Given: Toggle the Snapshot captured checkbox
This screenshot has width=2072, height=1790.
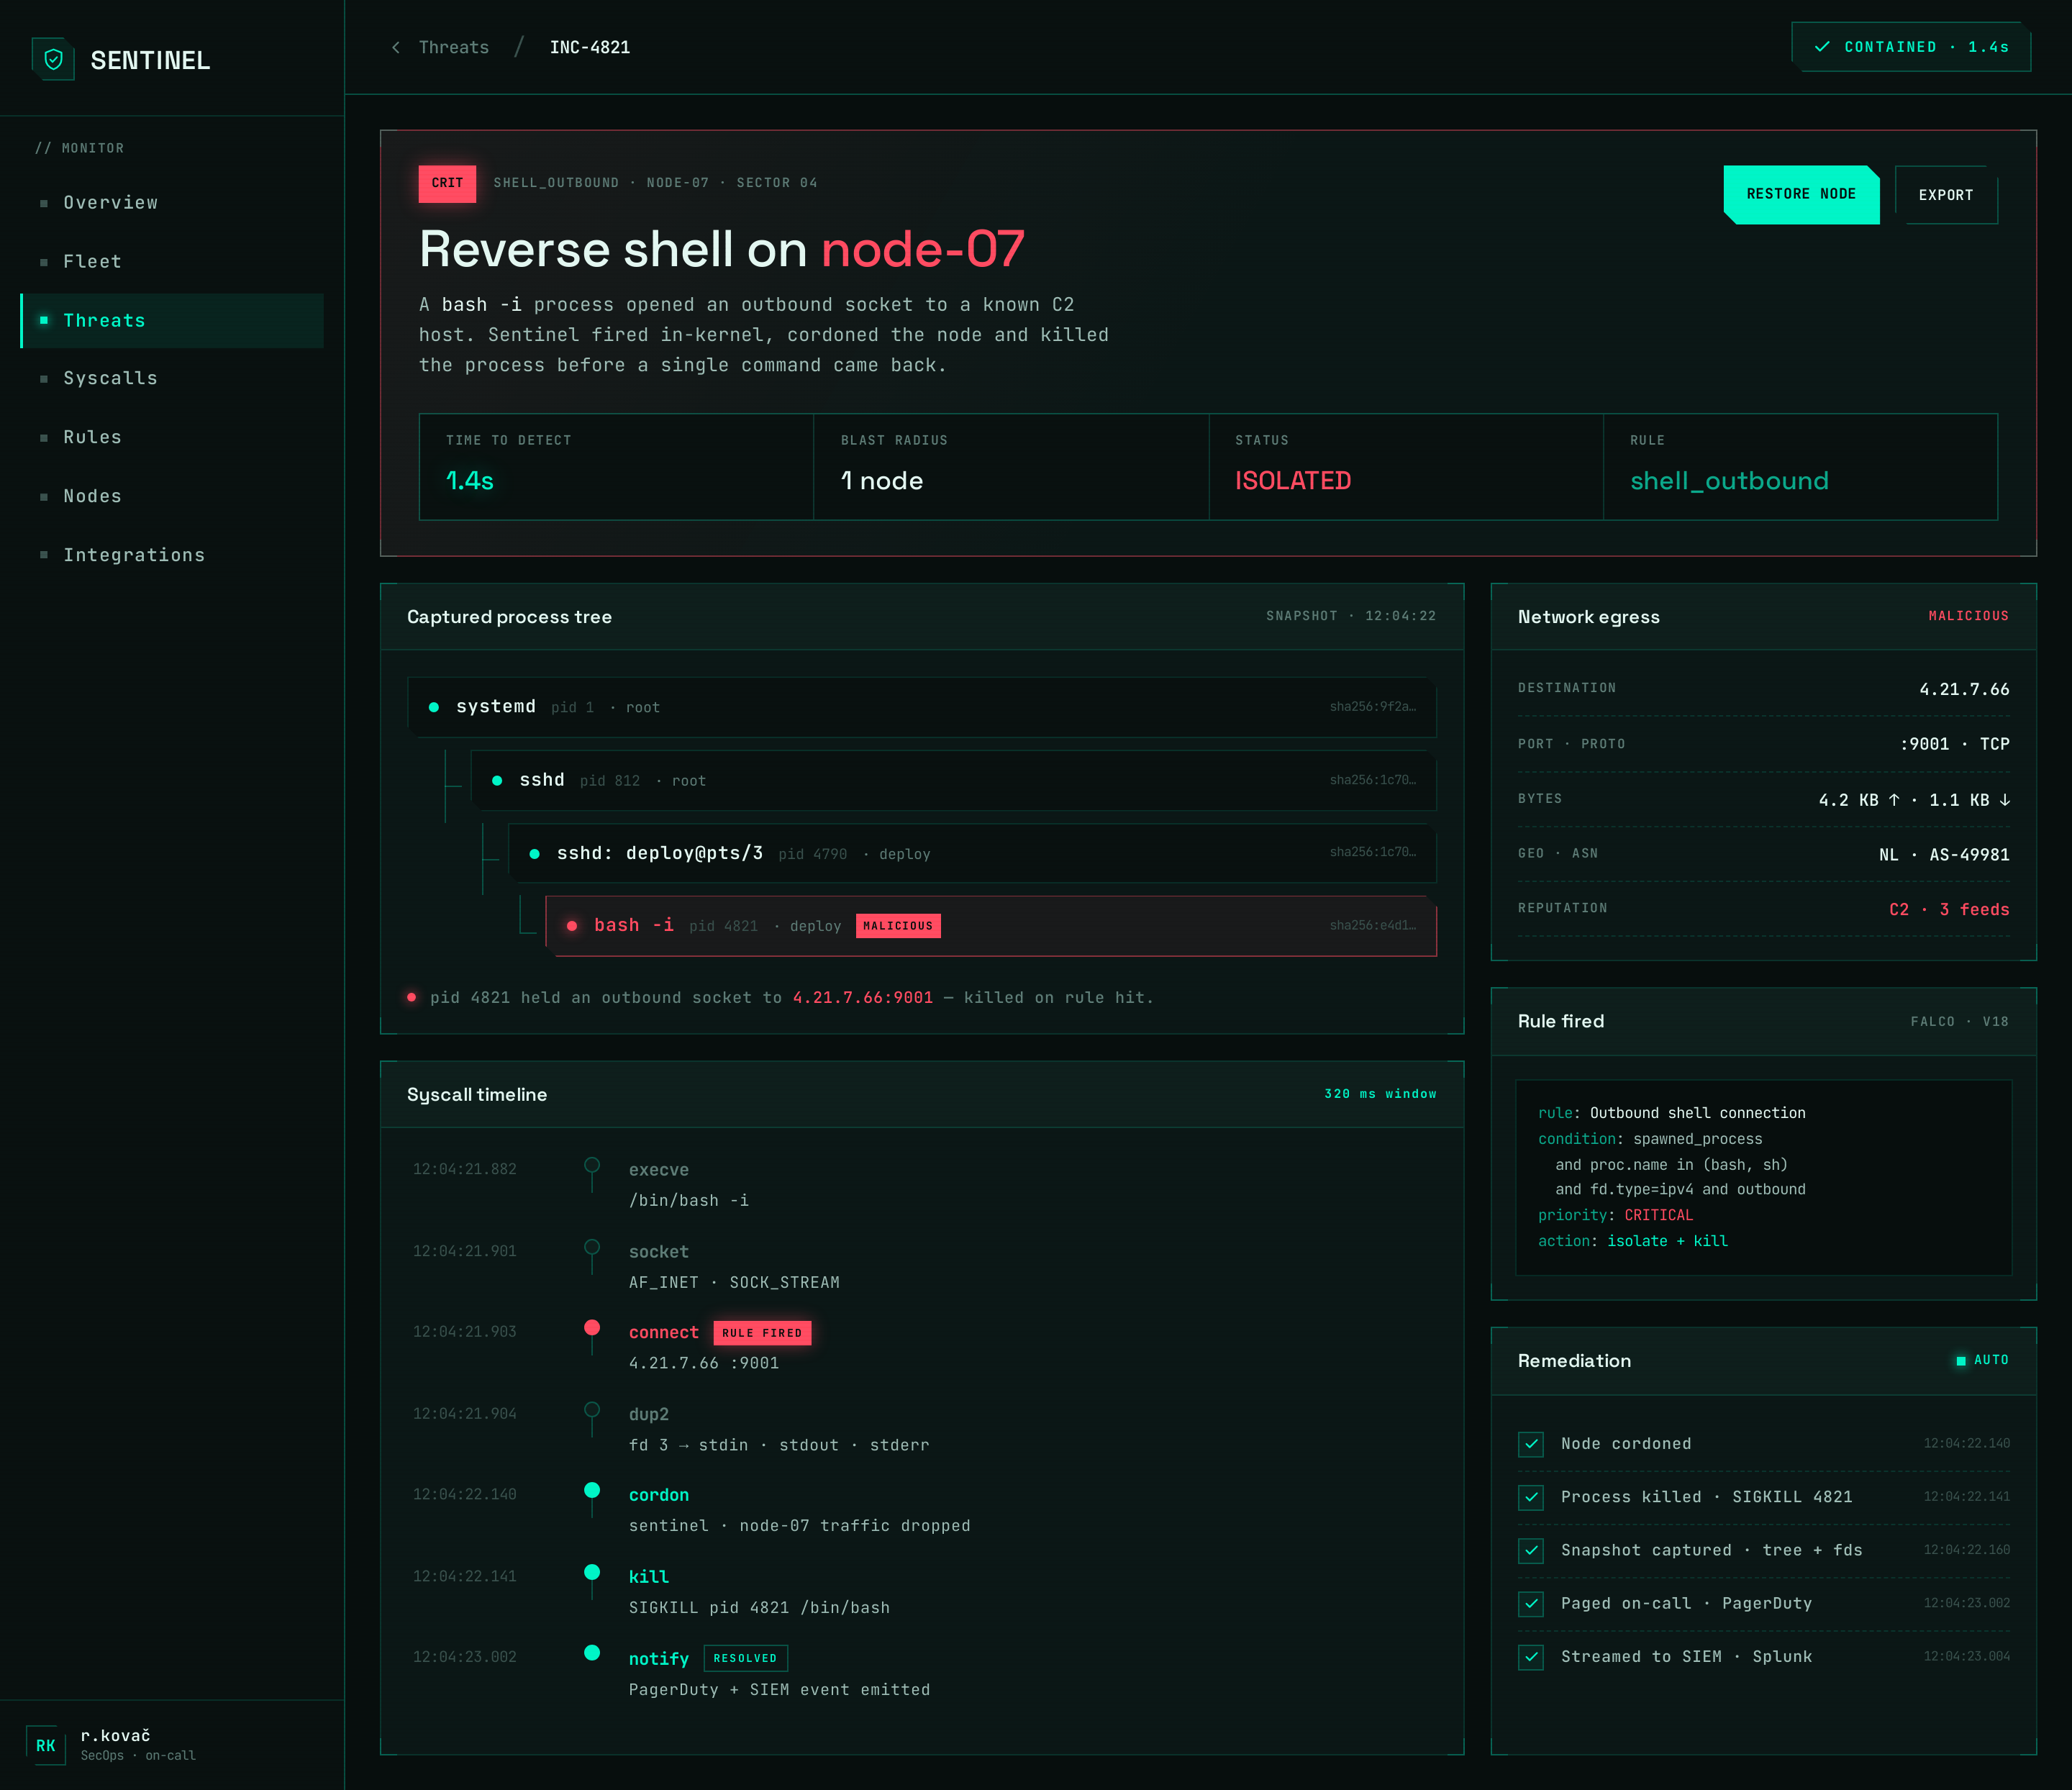Looking at the screenshot, I should (1531, 1550).
